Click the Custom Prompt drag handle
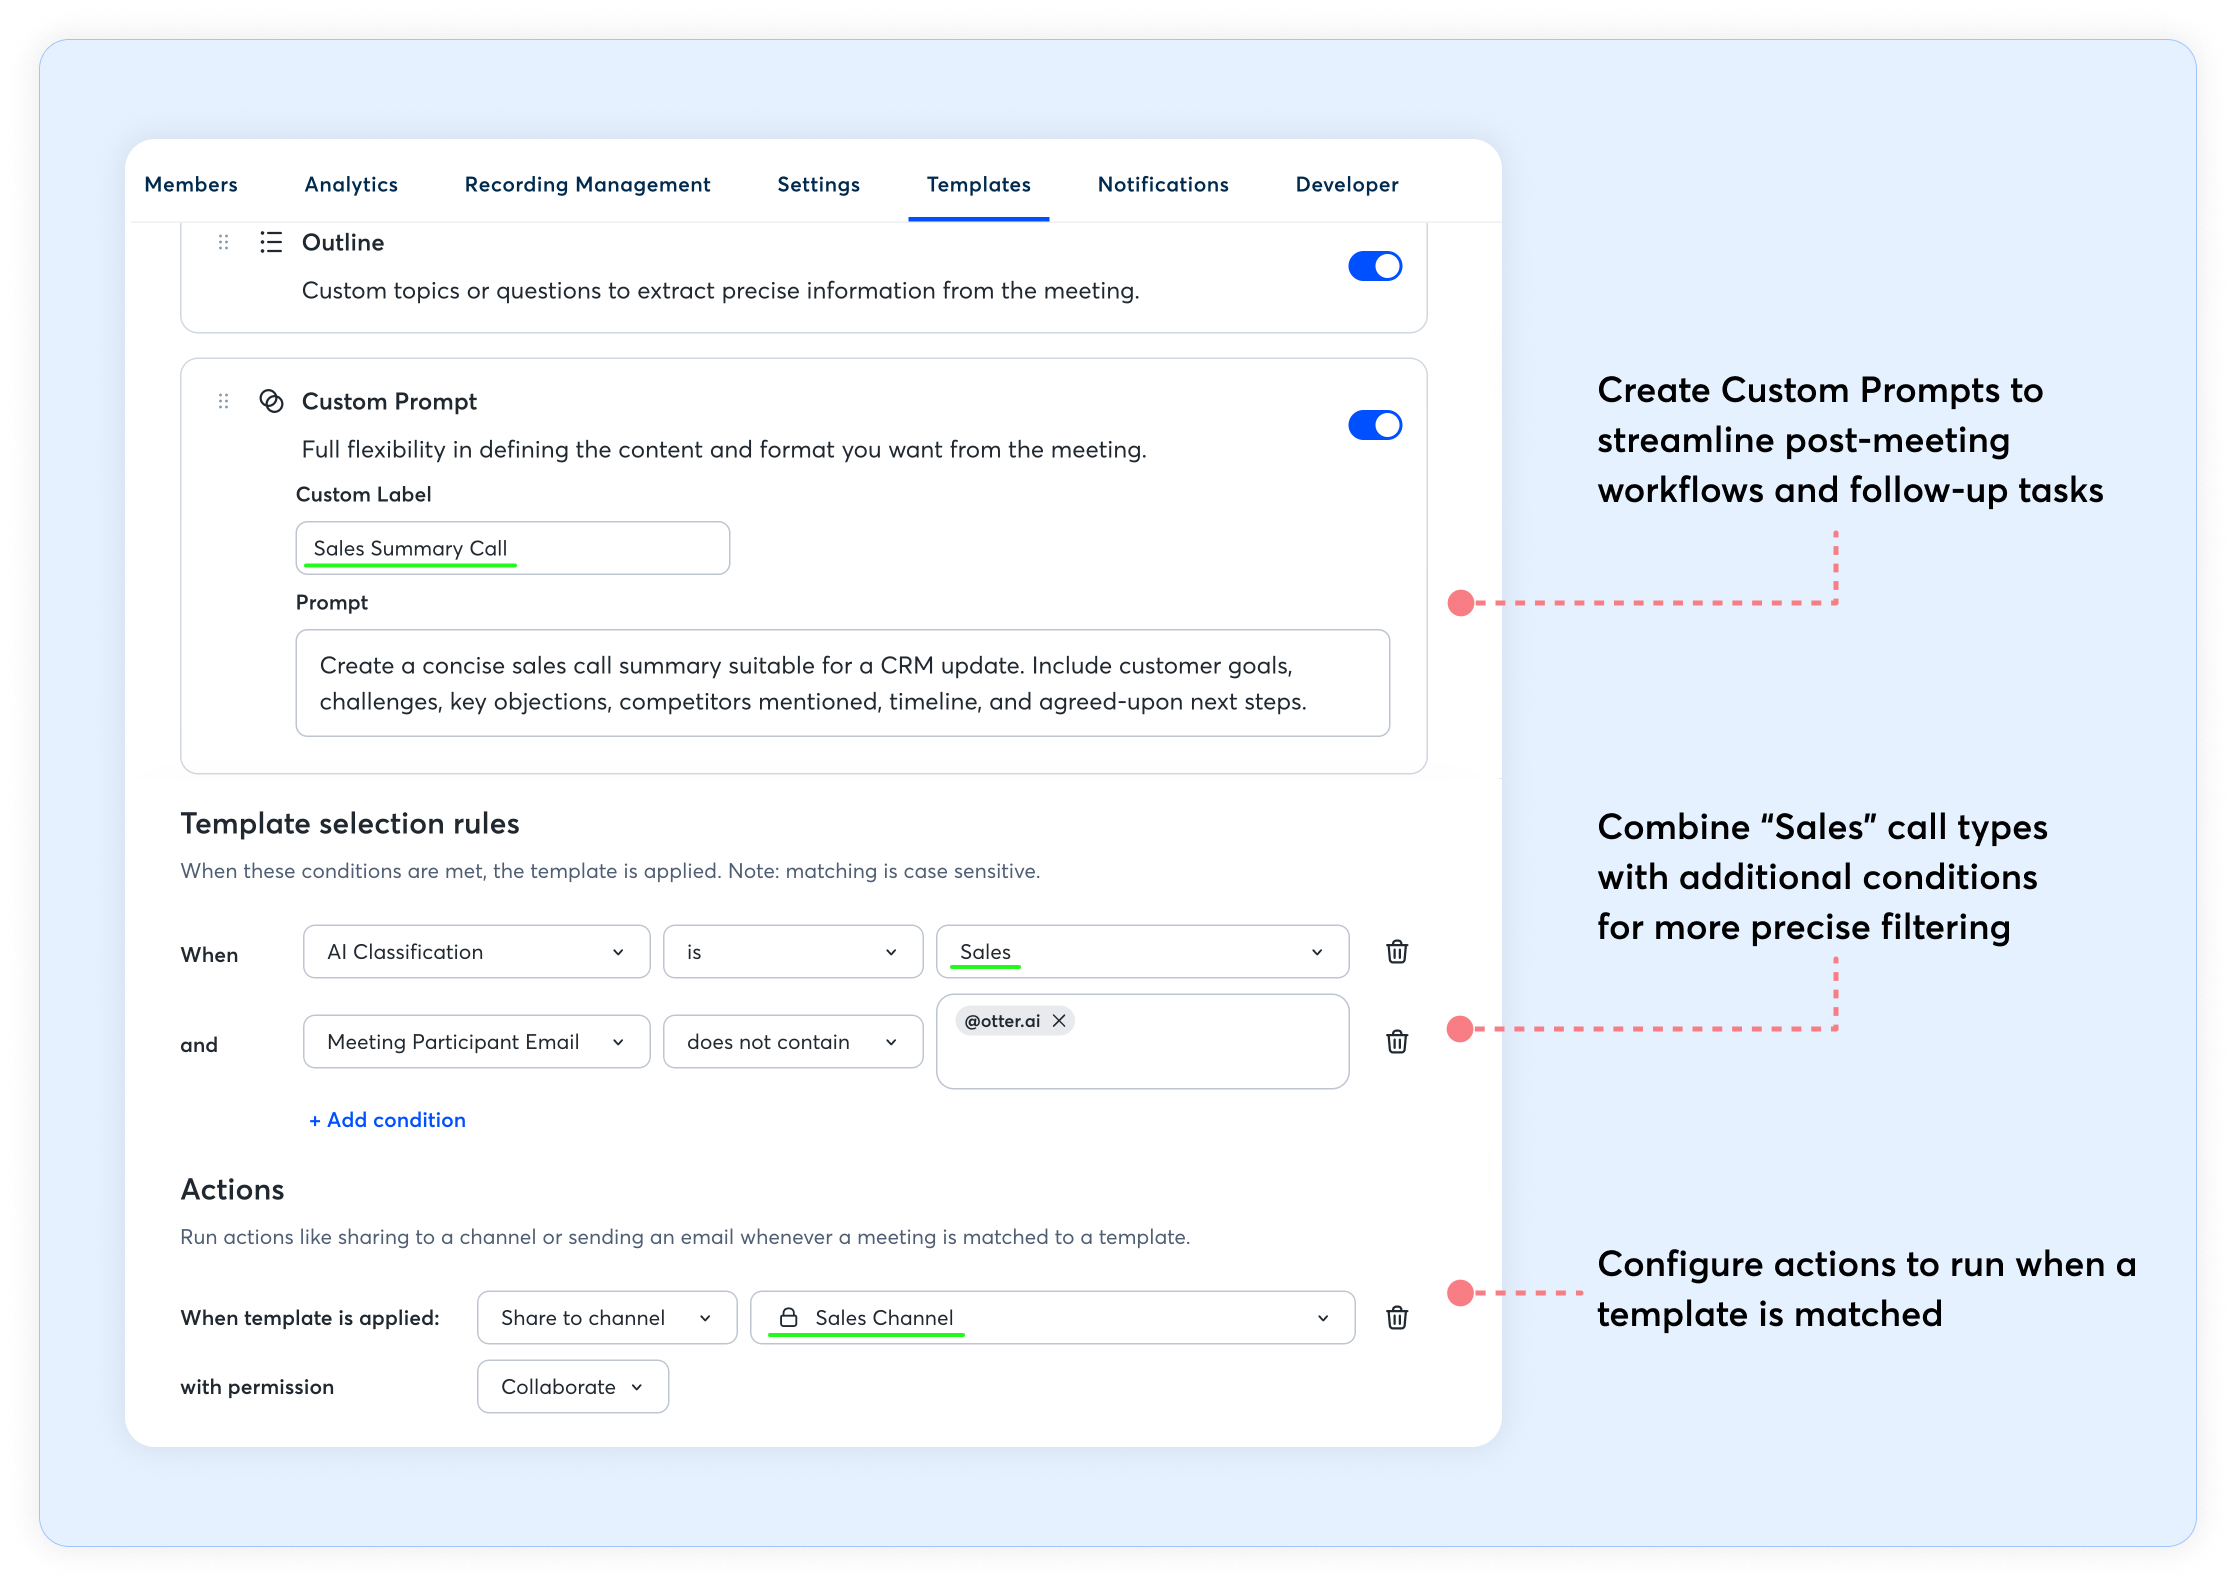This screenshot has height=1586, width=2236. pyautogui.click(x=224, y=401)
